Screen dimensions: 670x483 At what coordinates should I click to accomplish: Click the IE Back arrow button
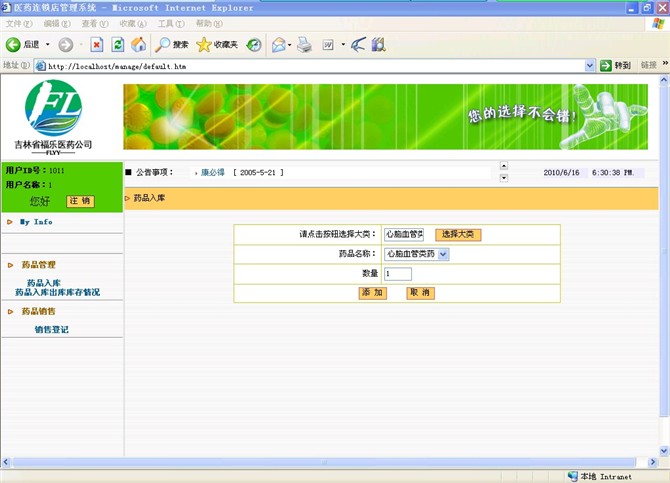[x=14, y=45]
